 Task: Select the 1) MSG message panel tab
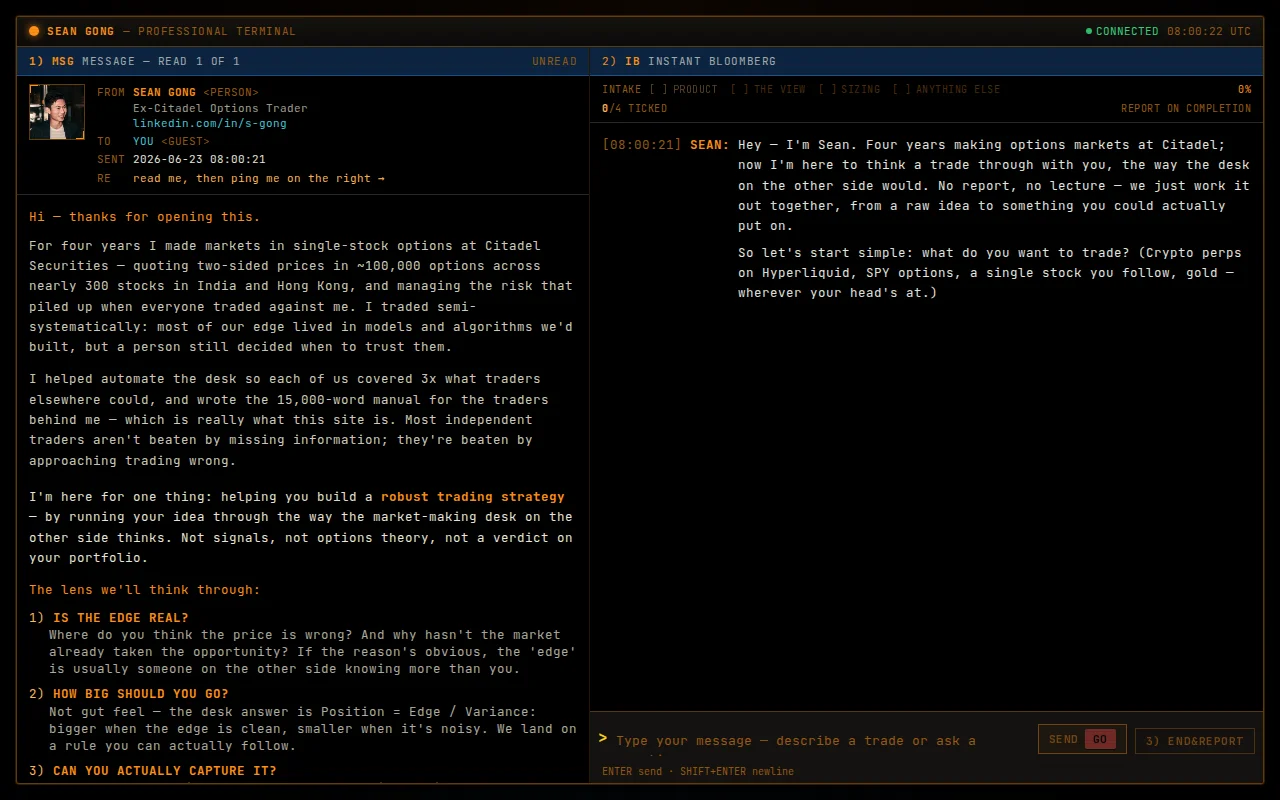[x=302, y=61]
